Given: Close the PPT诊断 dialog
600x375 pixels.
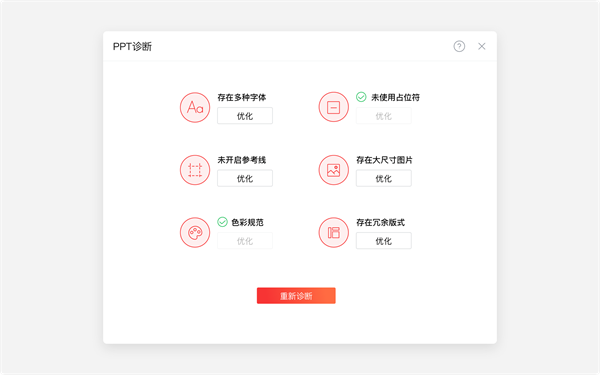Looking at the screenshot, I should (482, 46).
